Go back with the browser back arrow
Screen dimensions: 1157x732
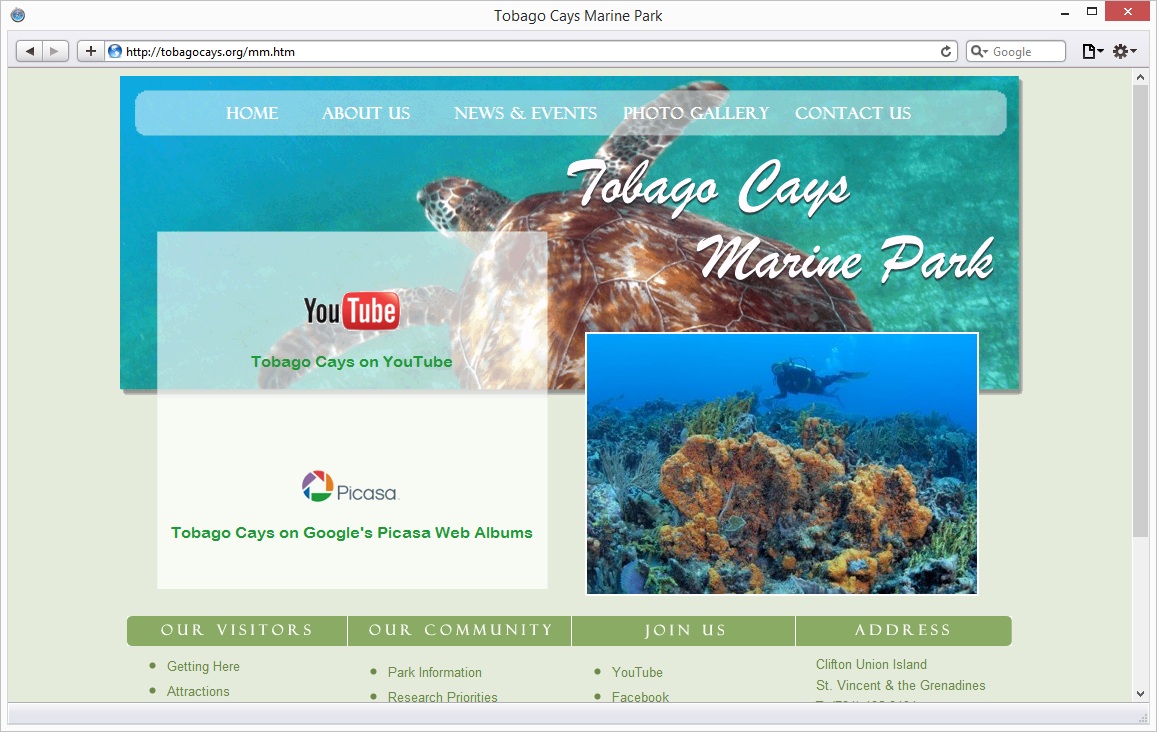pos(30,51)
